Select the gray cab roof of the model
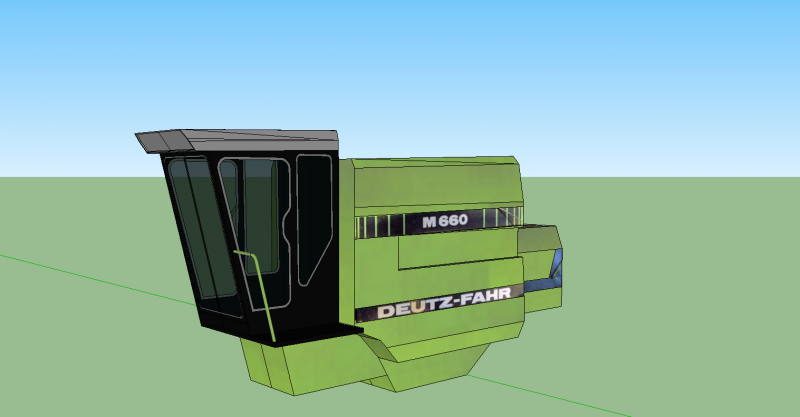 237,140
